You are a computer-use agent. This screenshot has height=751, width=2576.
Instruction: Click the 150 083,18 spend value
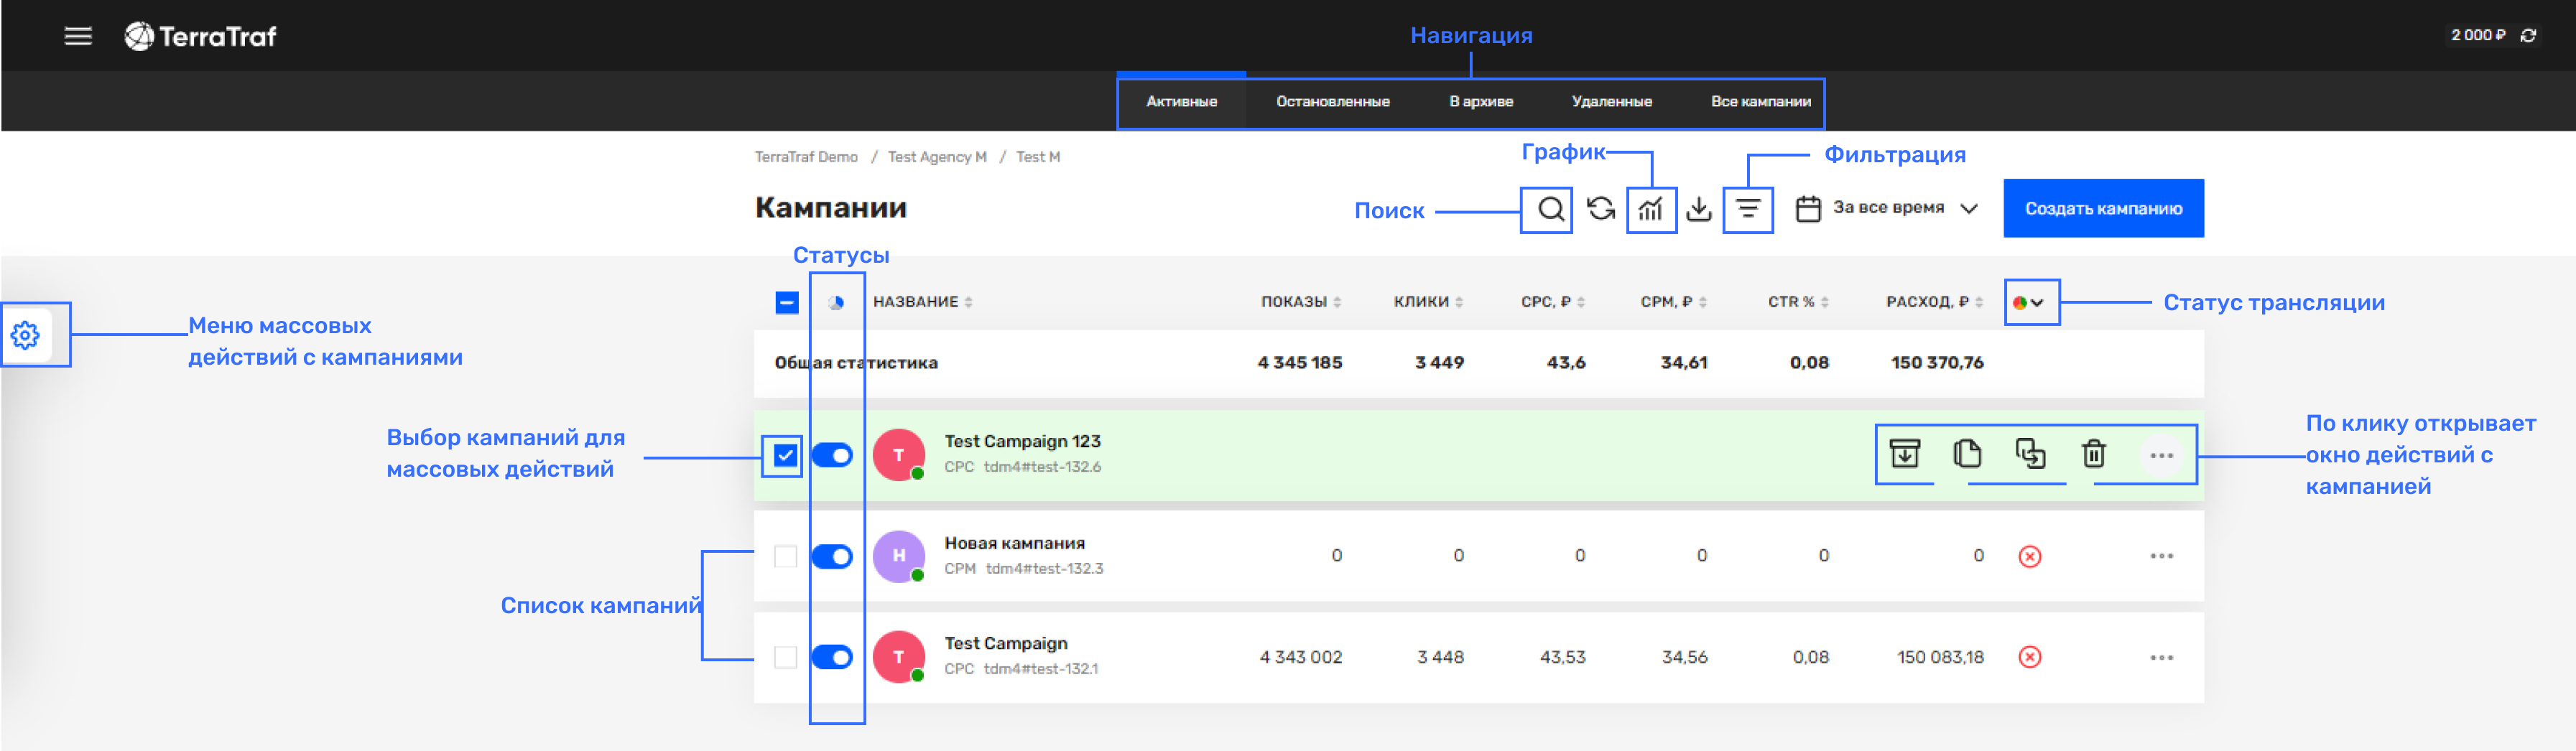[1940, 658]
